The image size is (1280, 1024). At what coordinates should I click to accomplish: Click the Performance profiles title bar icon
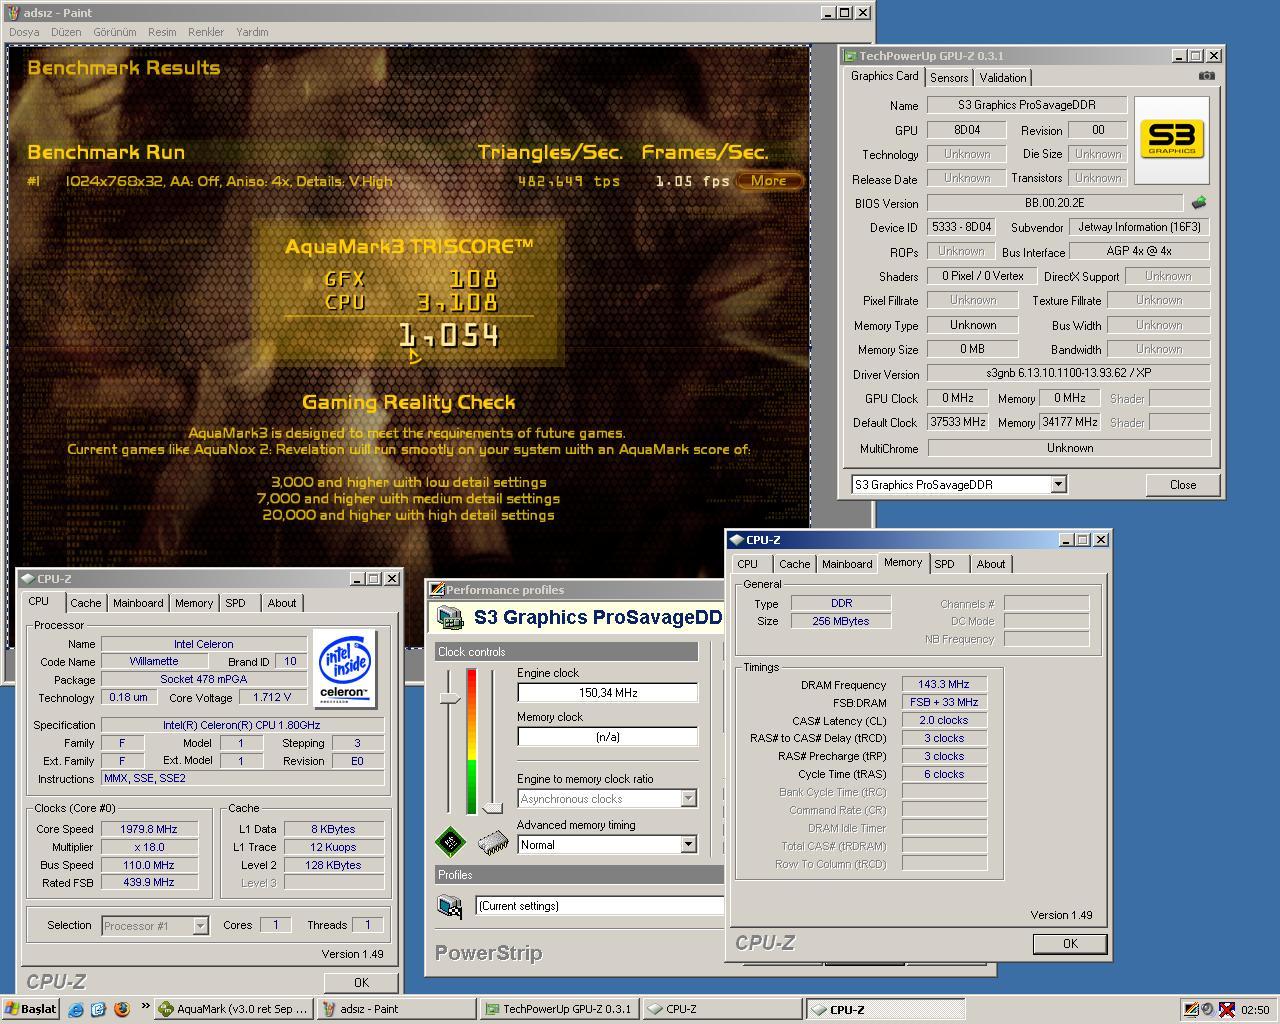[436, 590]
